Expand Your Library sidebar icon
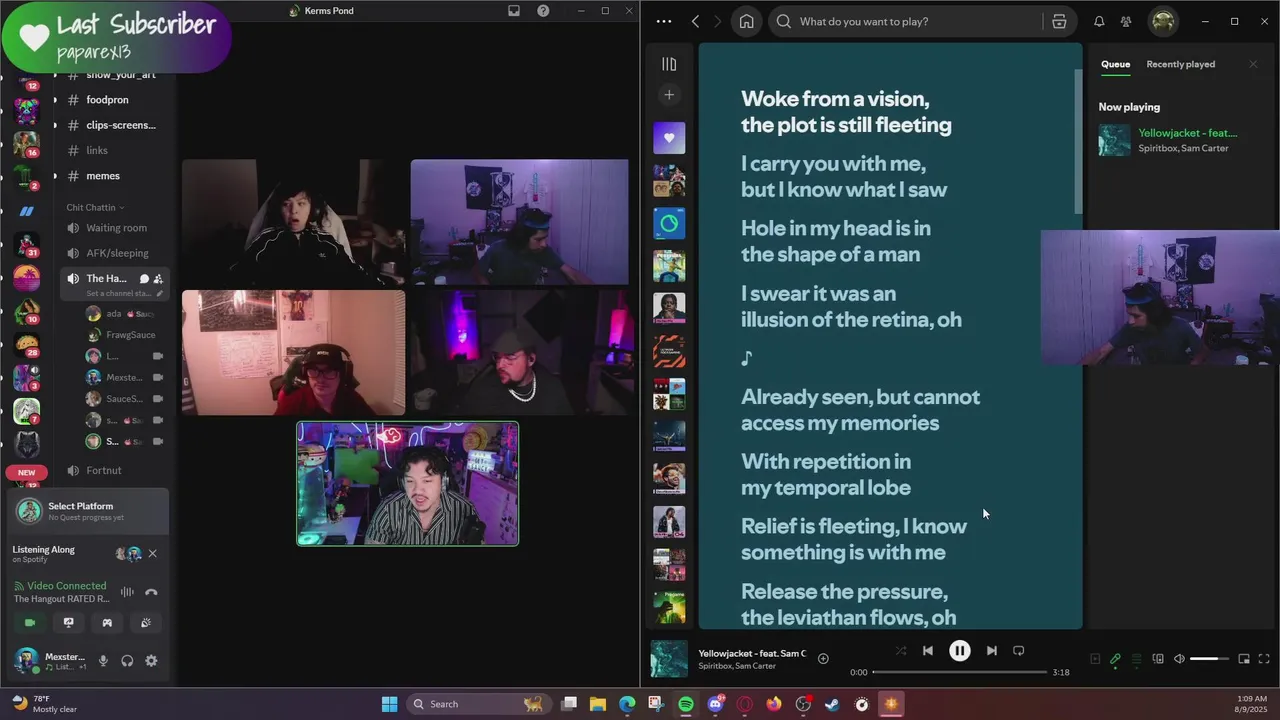Screen dimensions: 1280x720 [669, 64]
